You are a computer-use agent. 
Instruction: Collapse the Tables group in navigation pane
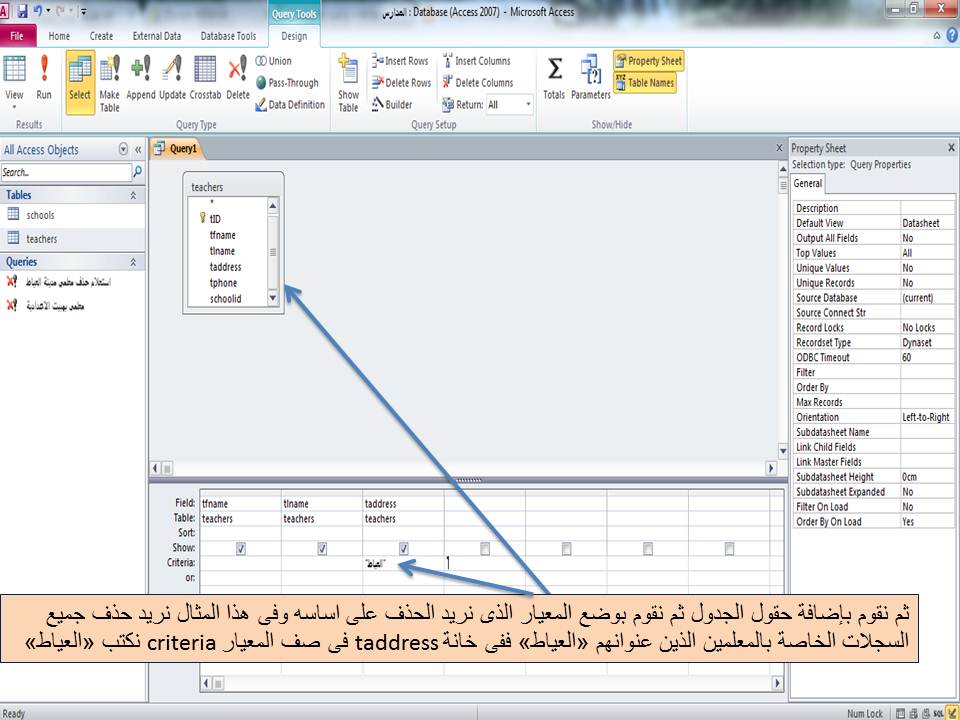pyautogui.click(x=133, y=195)
